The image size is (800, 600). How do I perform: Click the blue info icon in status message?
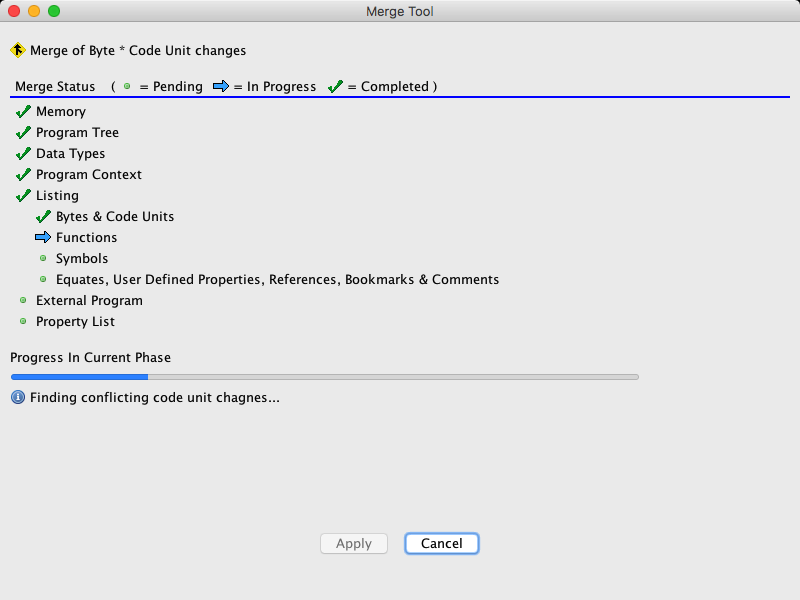[x=17, y=398]
